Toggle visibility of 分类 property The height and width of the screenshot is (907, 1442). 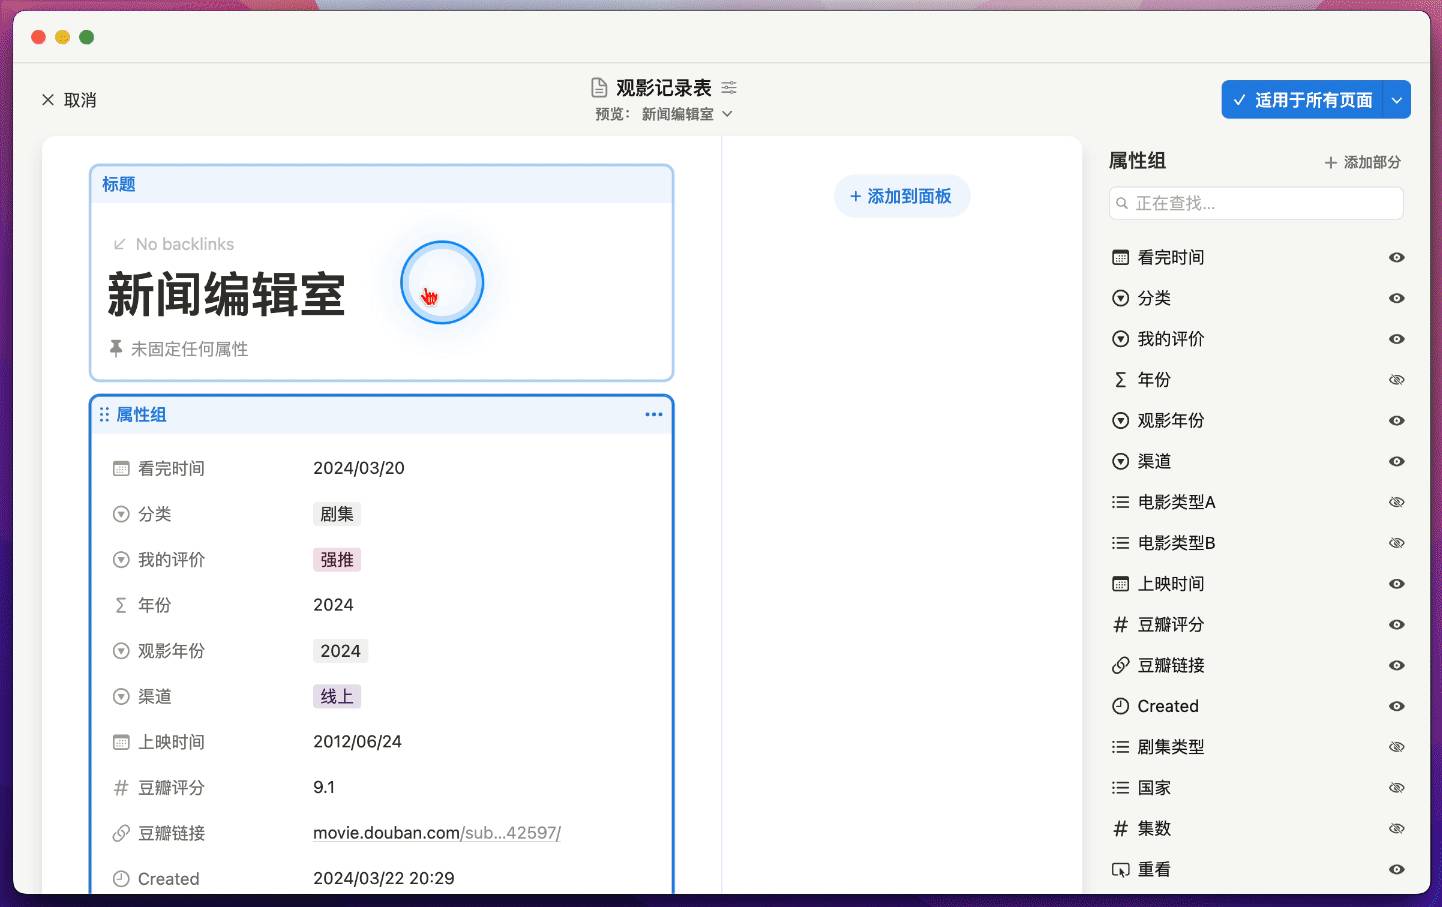click(x=1397, y=298)
